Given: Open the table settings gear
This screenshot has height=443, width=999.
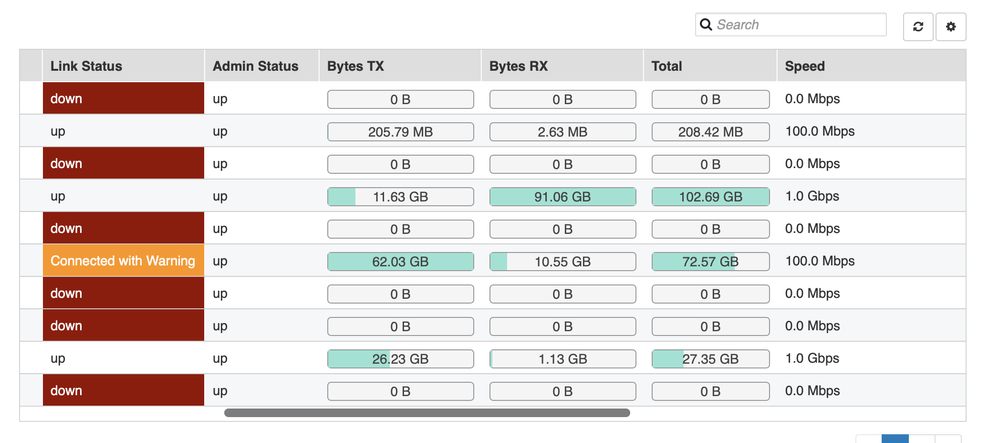Looking at the screenshot, I should pos(950,27).
